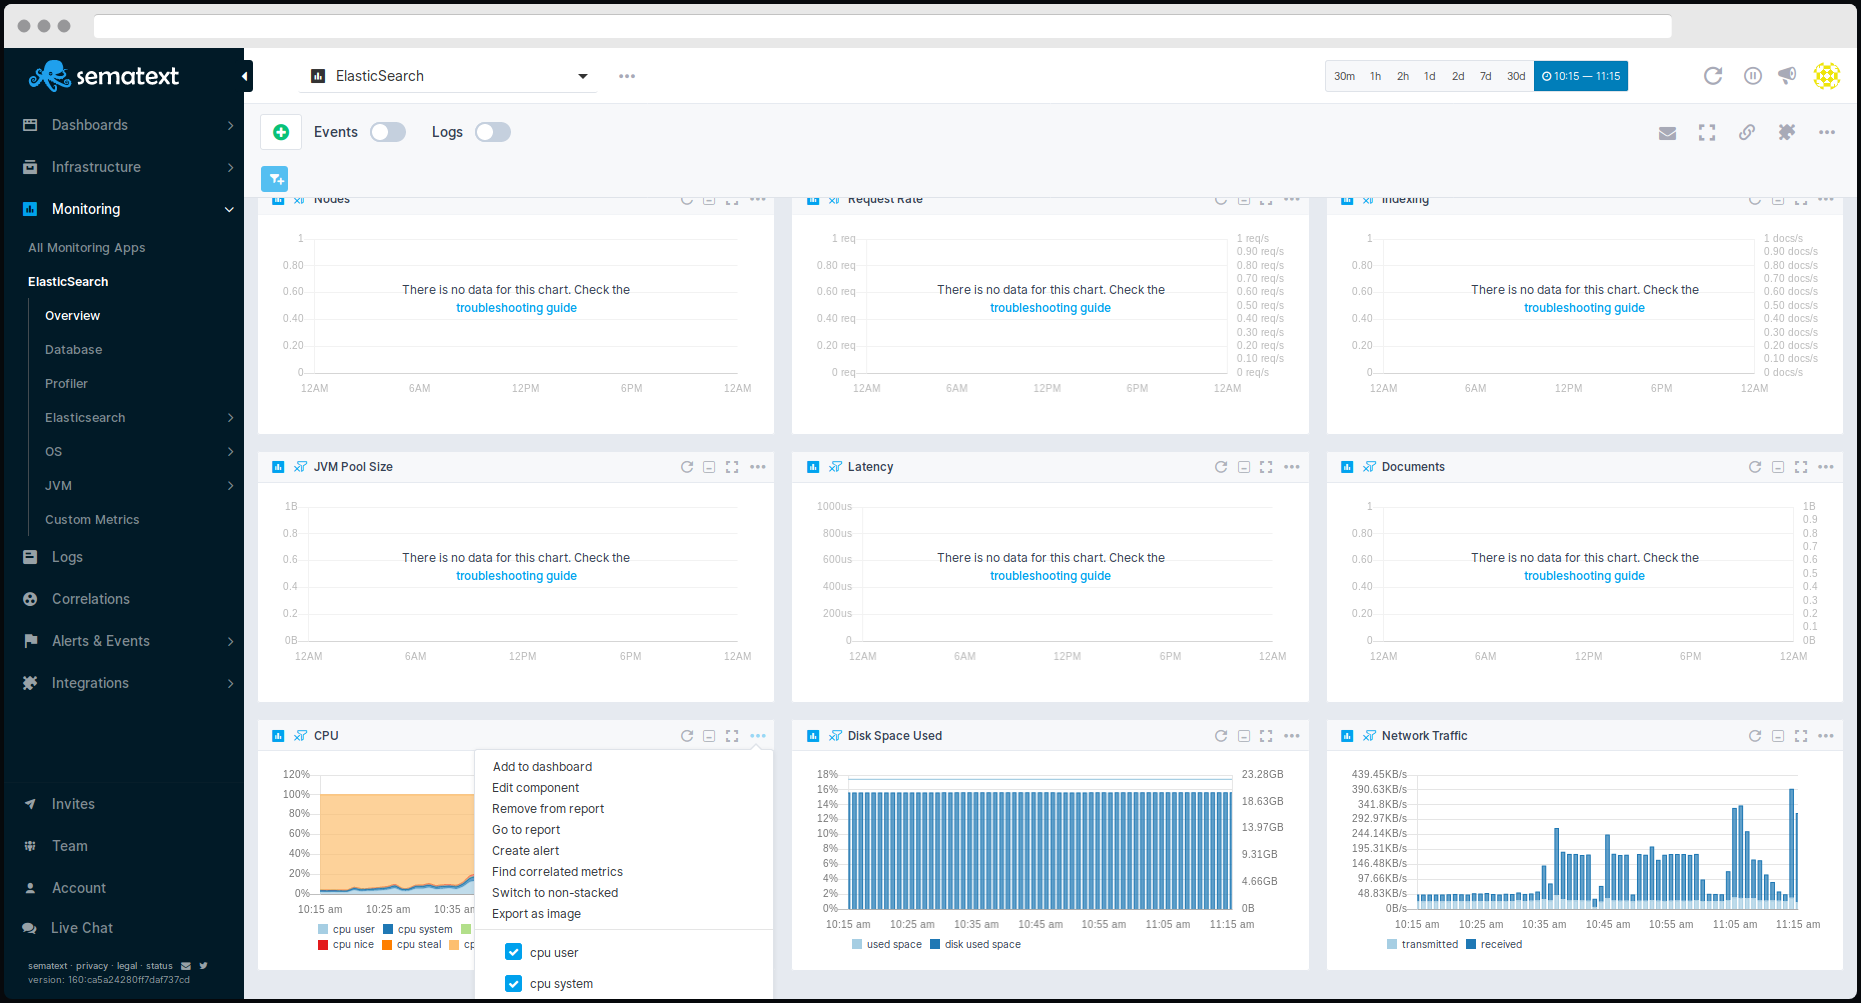Enter fullscreen using the report toolbar icon
Image resolution: width=1861 pixels, height=1003 pixels.
click(1707, 132)
